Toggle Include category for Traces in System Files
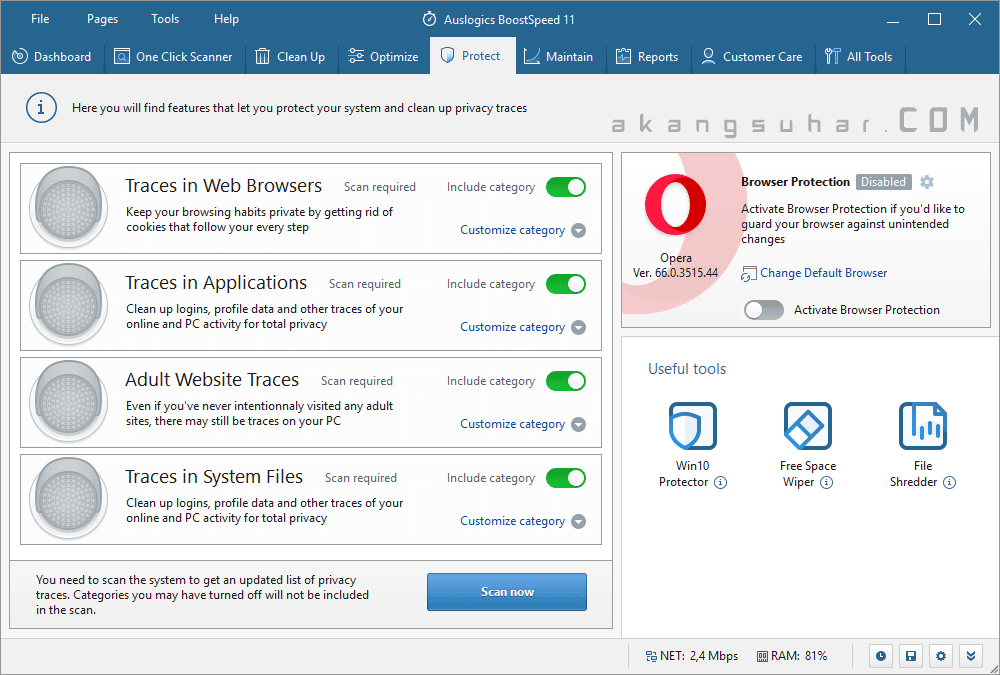This screenshot has height=675, width=1000. coord(566,478)
